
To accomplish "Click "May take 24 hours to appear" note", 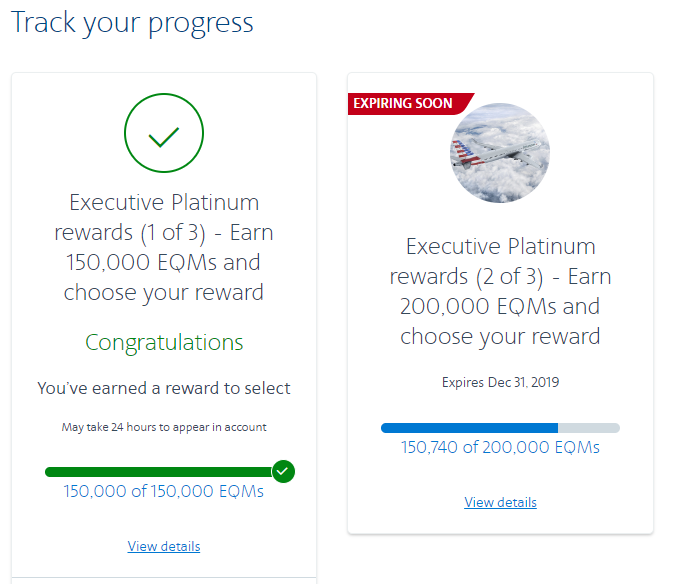I will 164,427.
